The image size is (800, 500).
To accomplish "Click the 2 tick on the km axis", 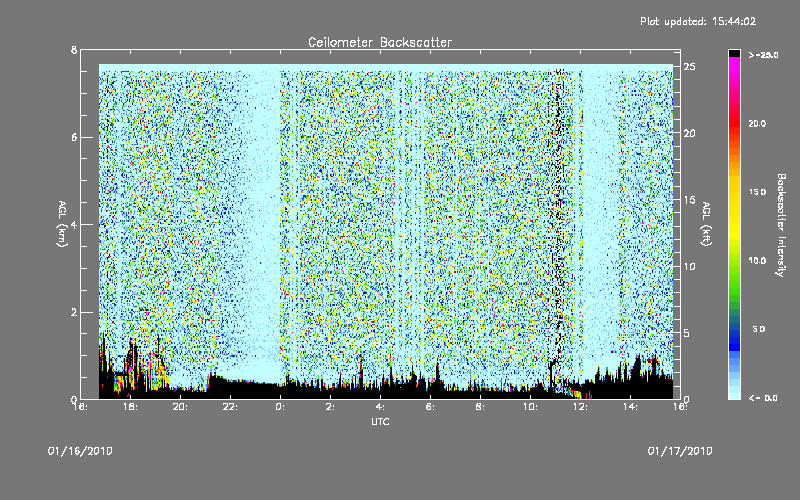I will pos(74,312).
